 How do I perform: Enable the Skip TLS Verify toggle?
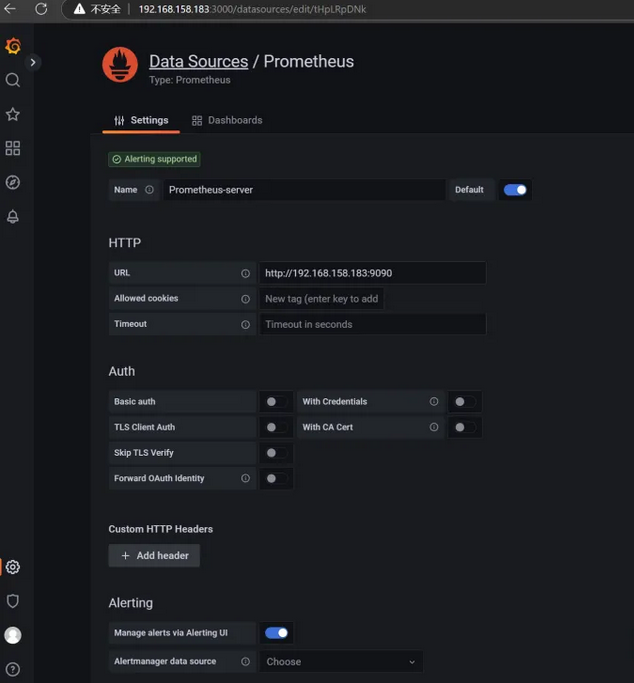(x=276, y=453)
